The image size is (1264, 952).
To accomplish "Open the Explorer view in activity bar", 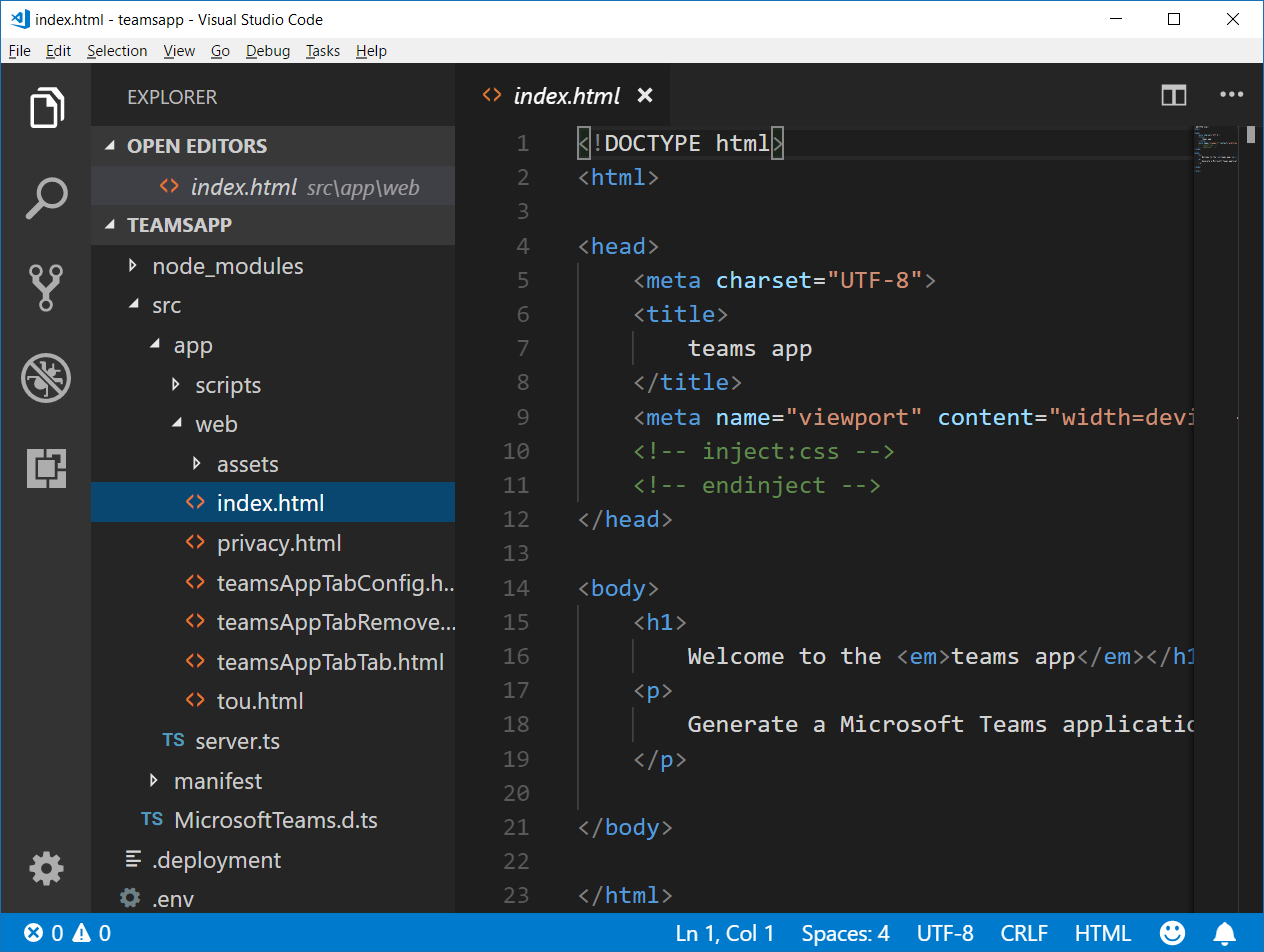I will tap(46, 107).
